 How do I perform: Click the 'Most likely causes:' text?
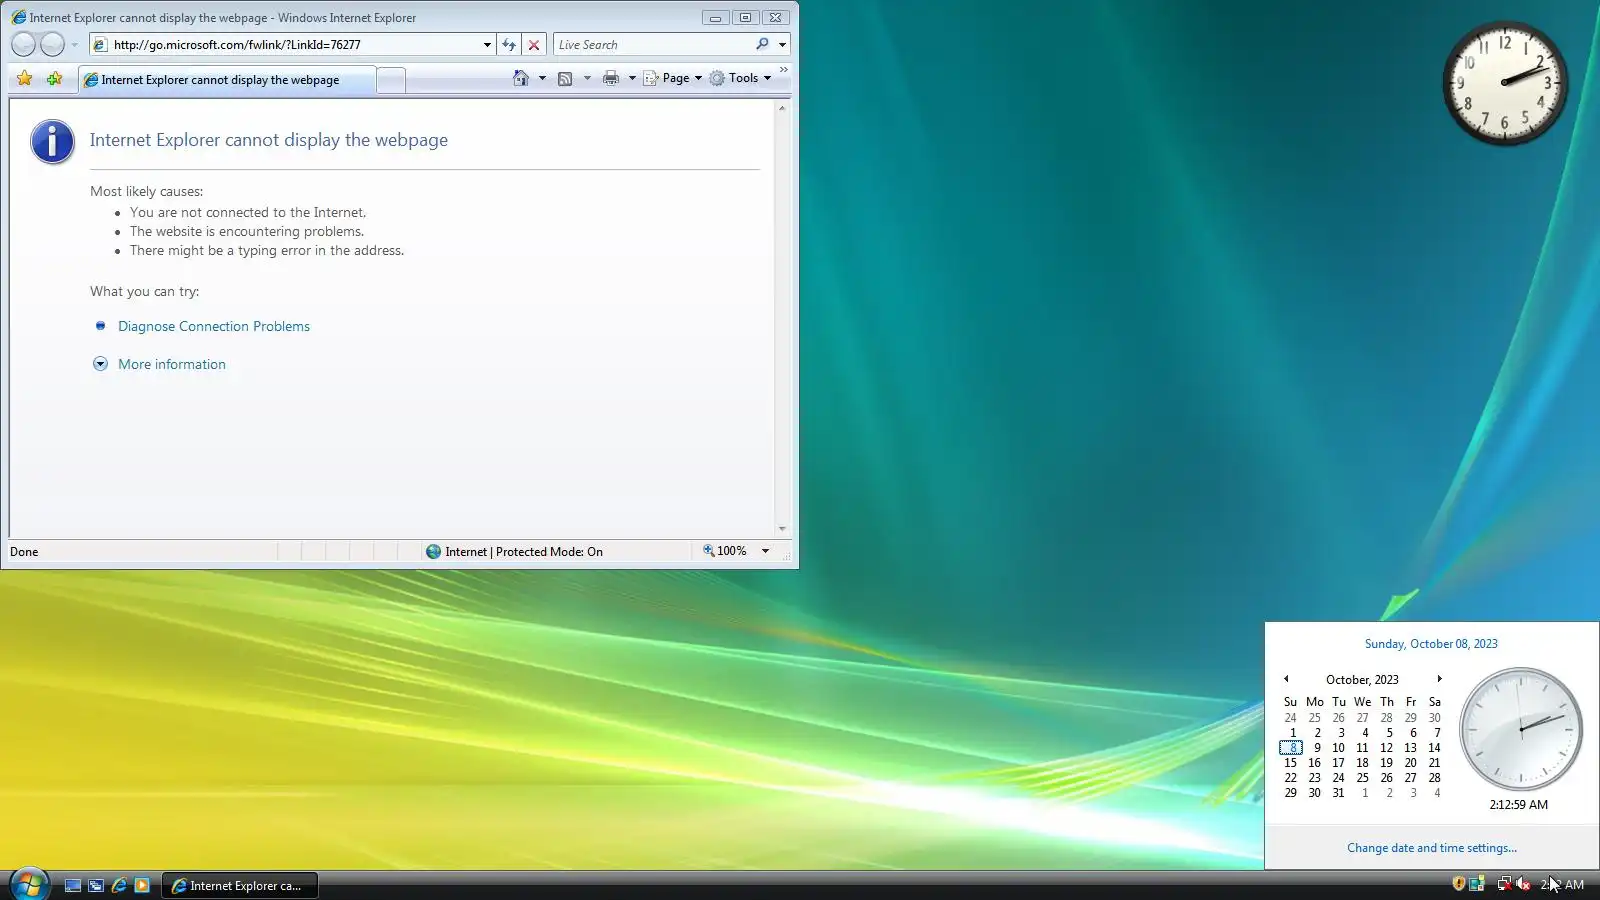[x=146, y=192]
